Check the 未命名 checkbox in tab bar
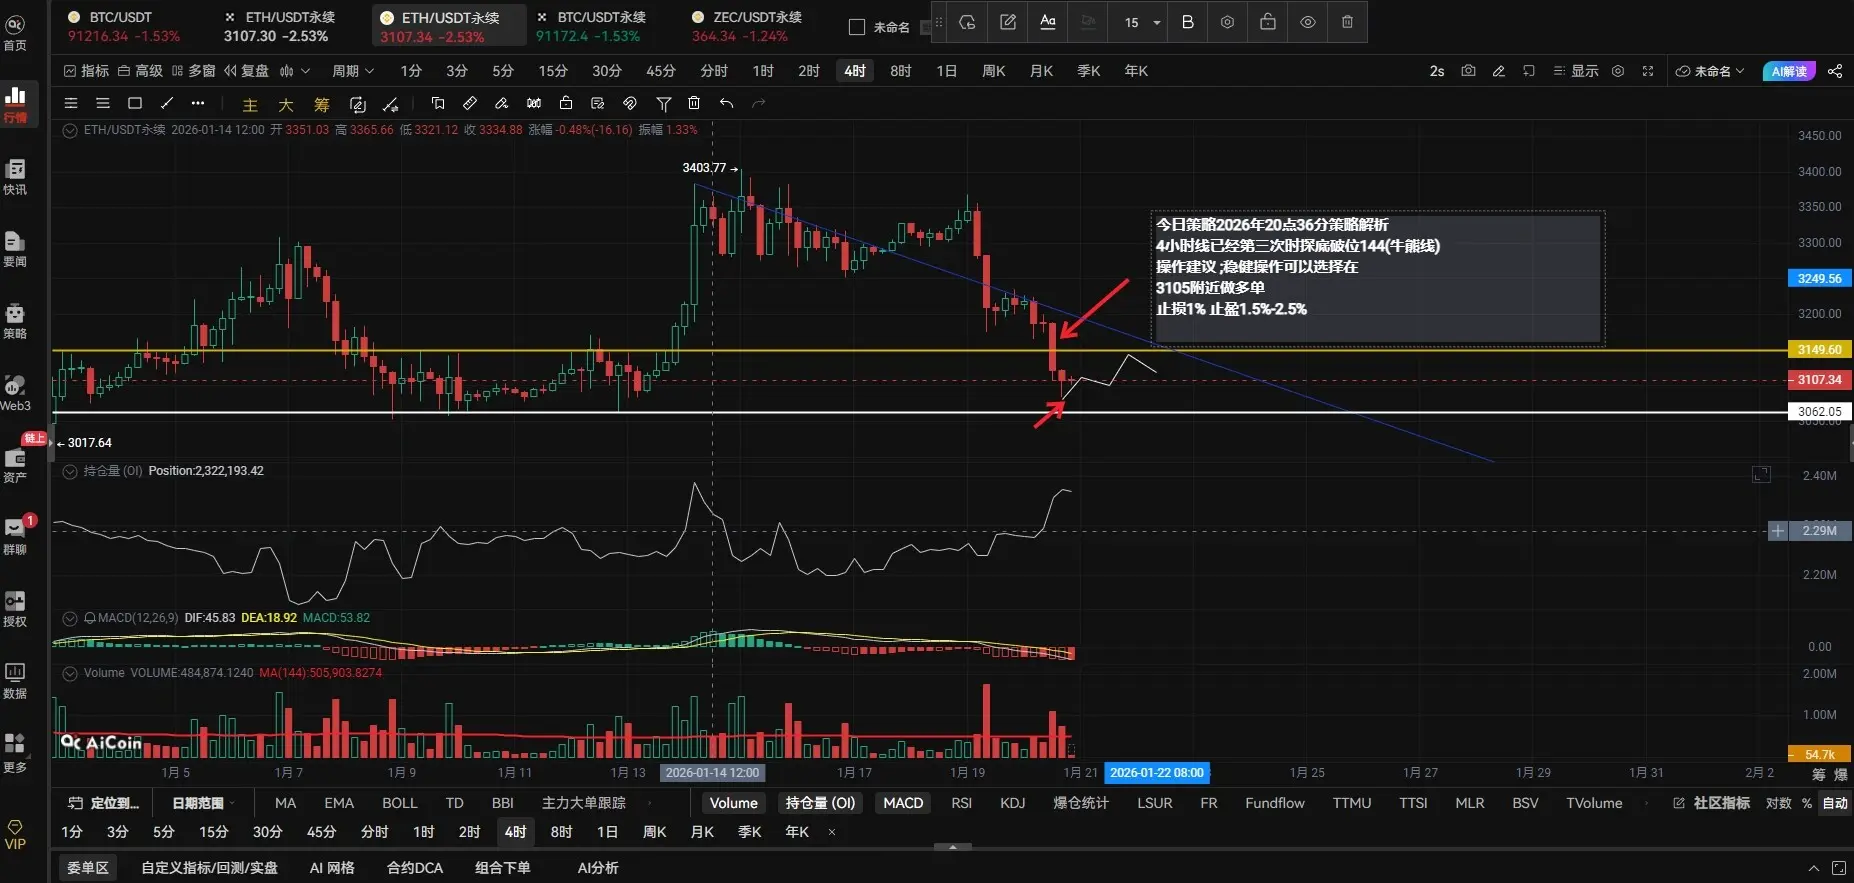This screenshot has height=883, width=1854. pyautogui.click(x=857, y=27)
